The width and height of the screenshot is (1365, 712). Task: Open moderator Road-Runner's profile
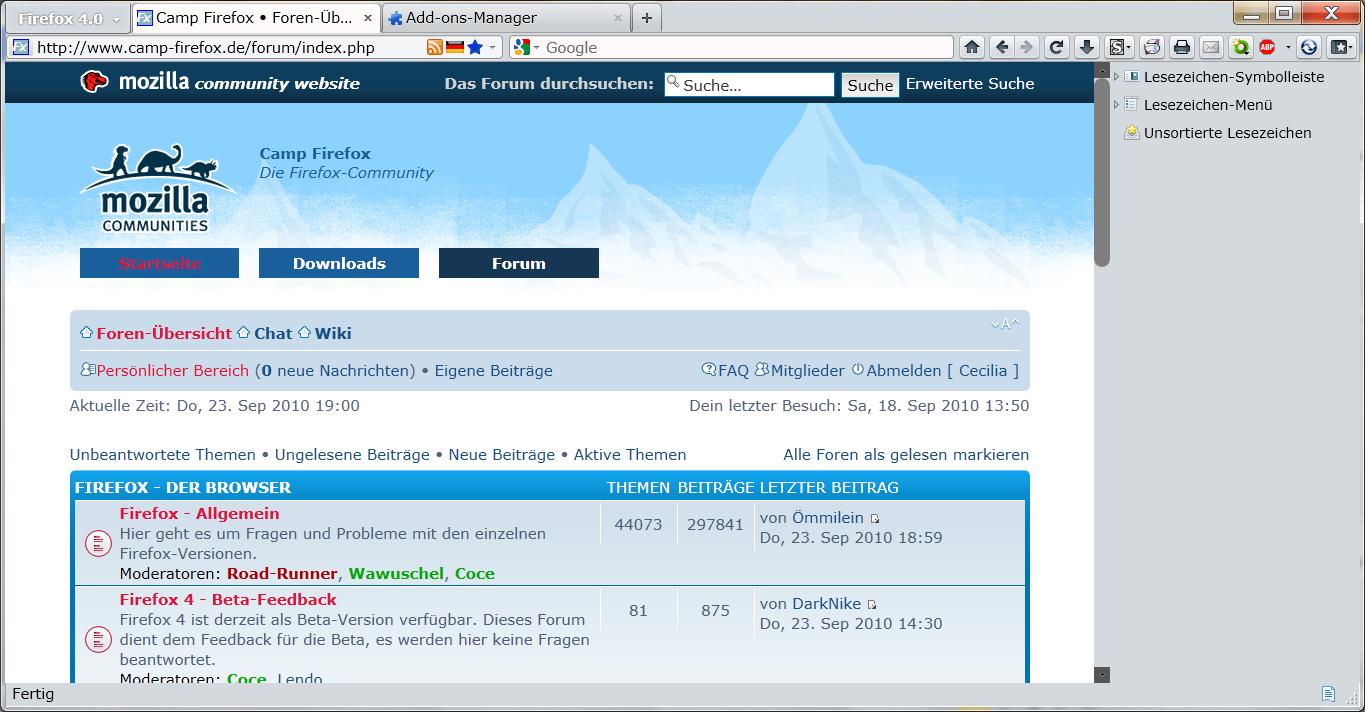click(282, 574)
